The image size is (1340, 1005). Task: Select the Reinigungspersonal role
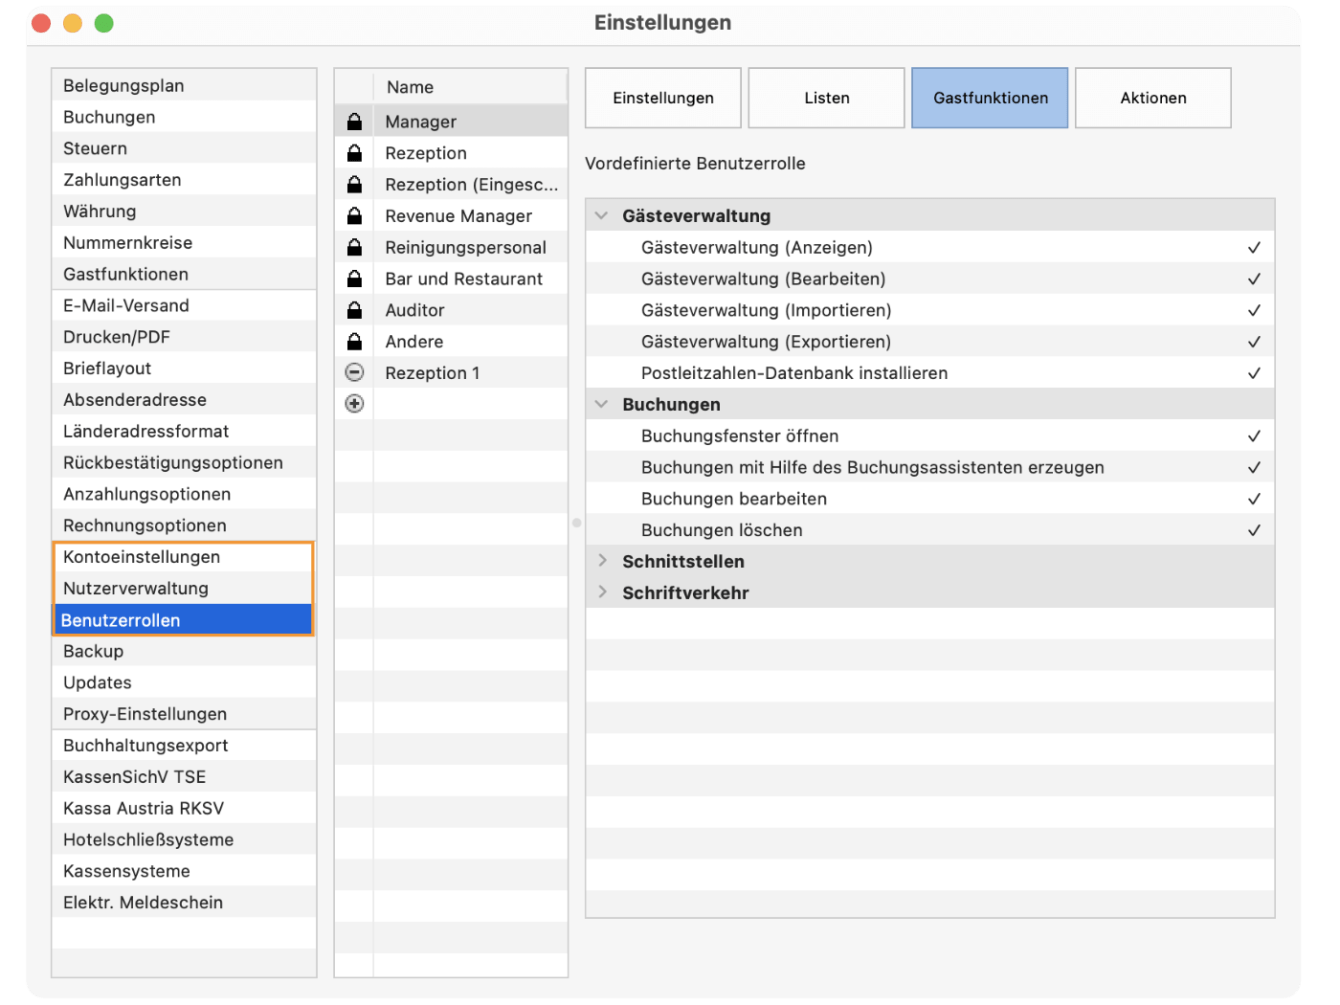[x=451, y=247]
